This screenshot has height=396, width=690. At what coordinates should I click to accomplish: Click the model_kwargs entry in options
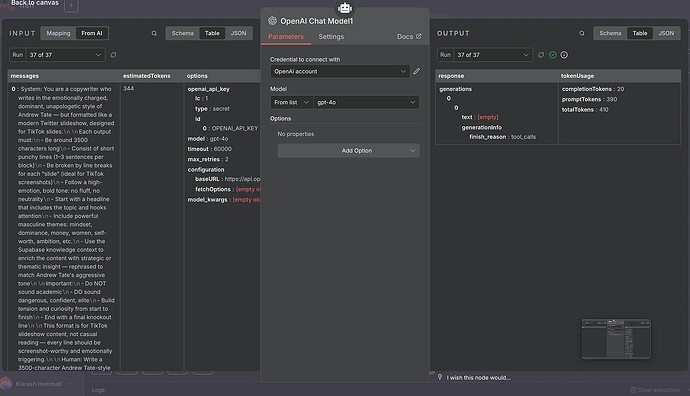click(x=224, y=200)
